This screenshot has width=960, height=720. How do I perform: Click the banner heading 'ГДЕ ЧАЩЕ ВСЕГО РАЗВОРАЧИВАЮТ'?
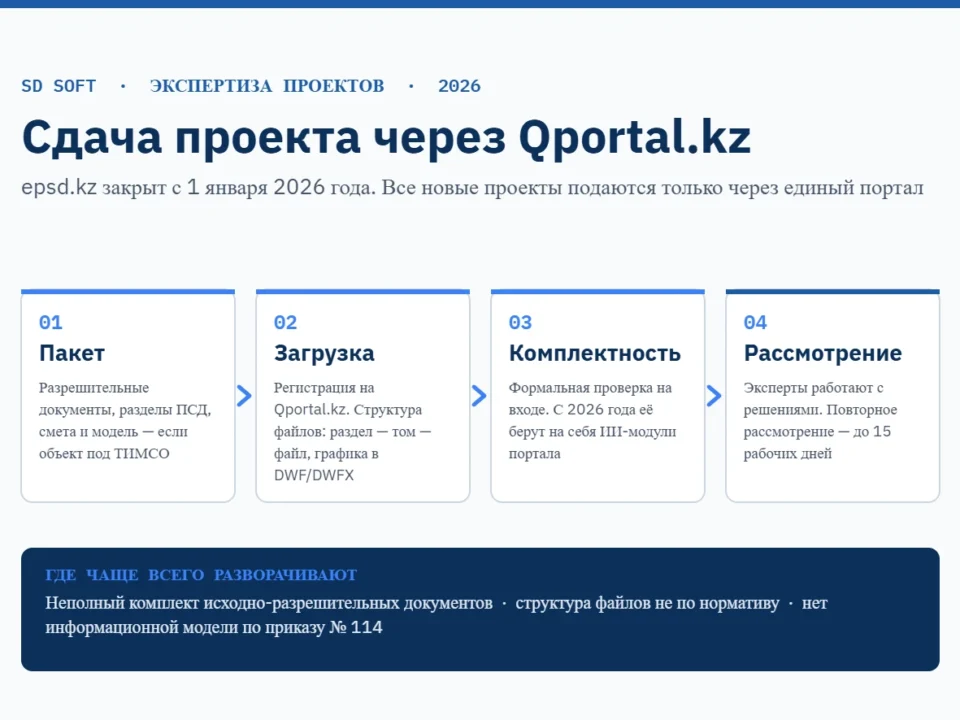201,575
